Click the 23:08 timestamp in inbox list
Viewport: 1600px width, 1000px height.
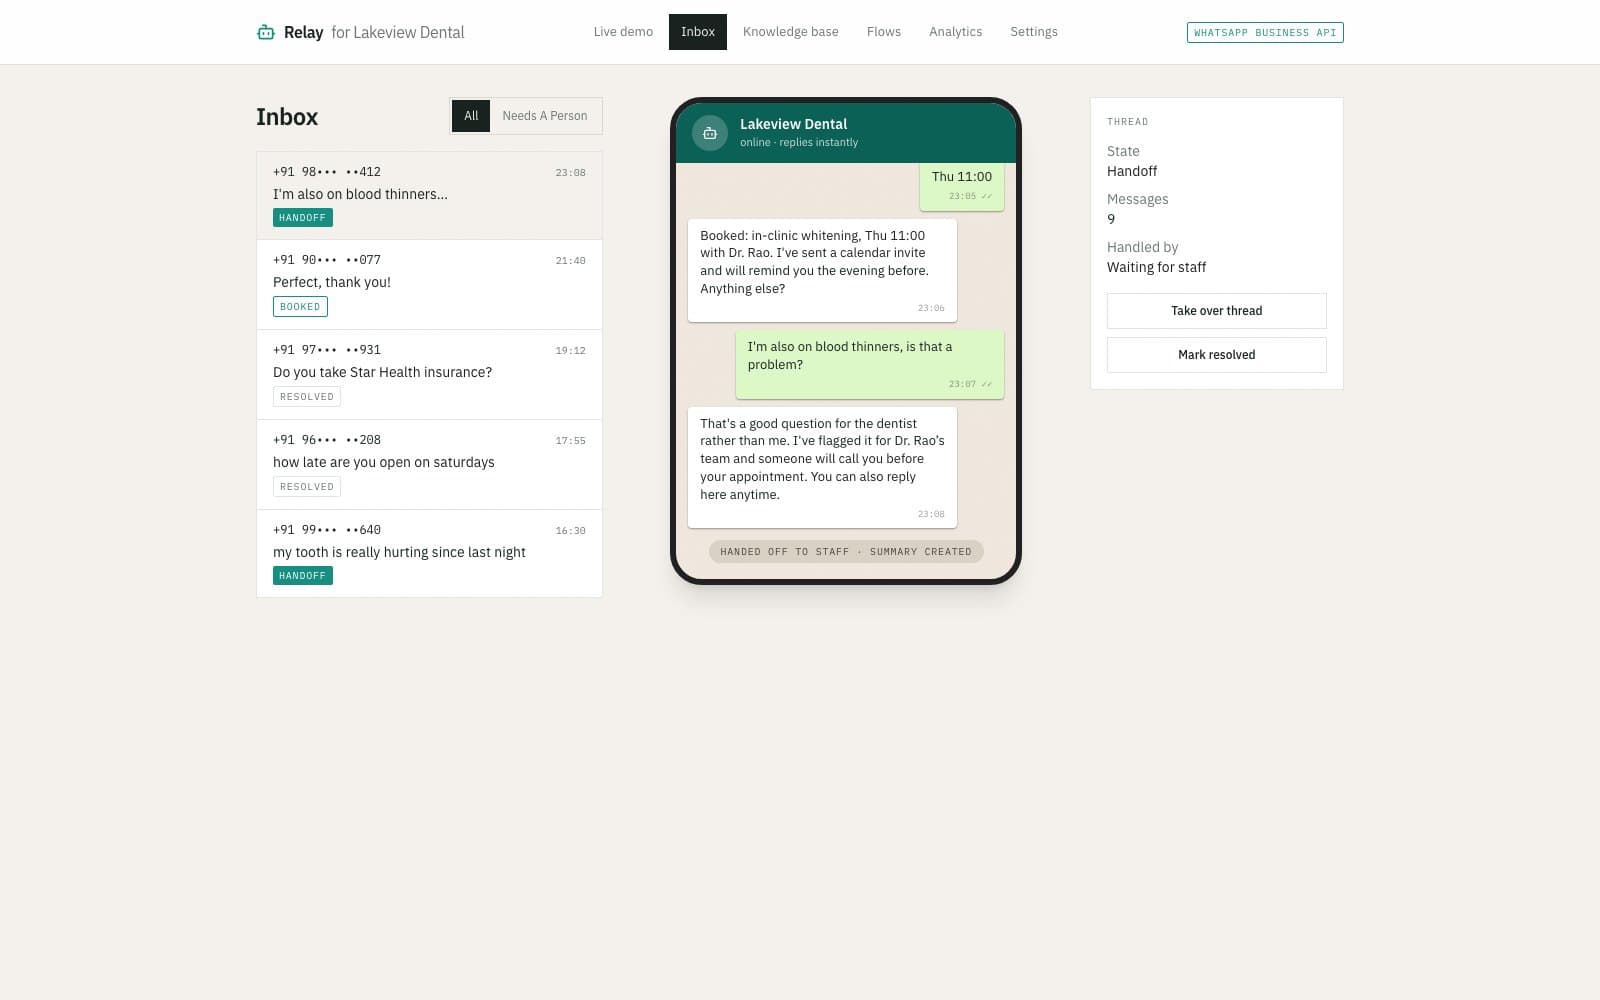point(571,173)
